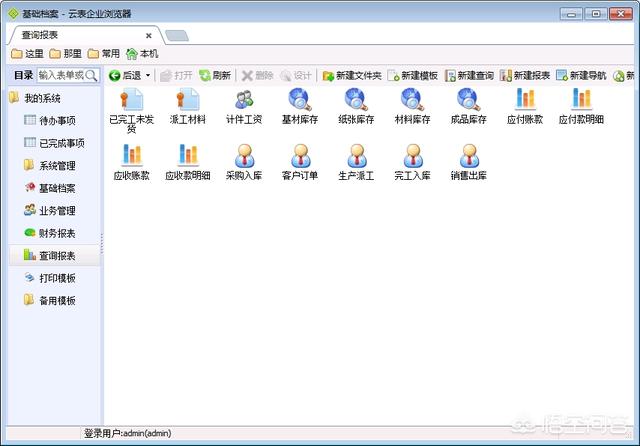Viewport: 640px width, 446px height.
Task: Click the search magnifier icon
Action: (x=91, y=75)
